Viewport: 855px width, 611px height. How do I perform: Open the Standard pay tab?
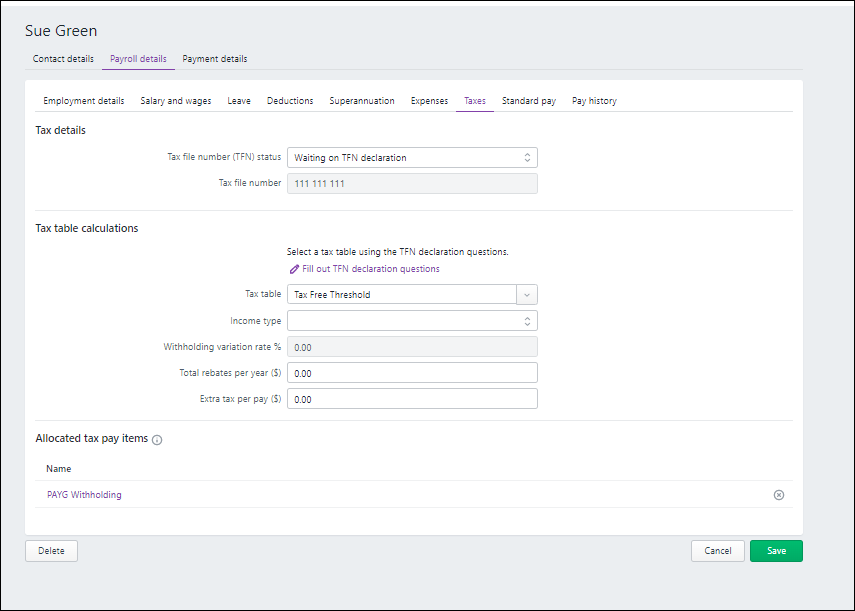(x=529, y=100)
